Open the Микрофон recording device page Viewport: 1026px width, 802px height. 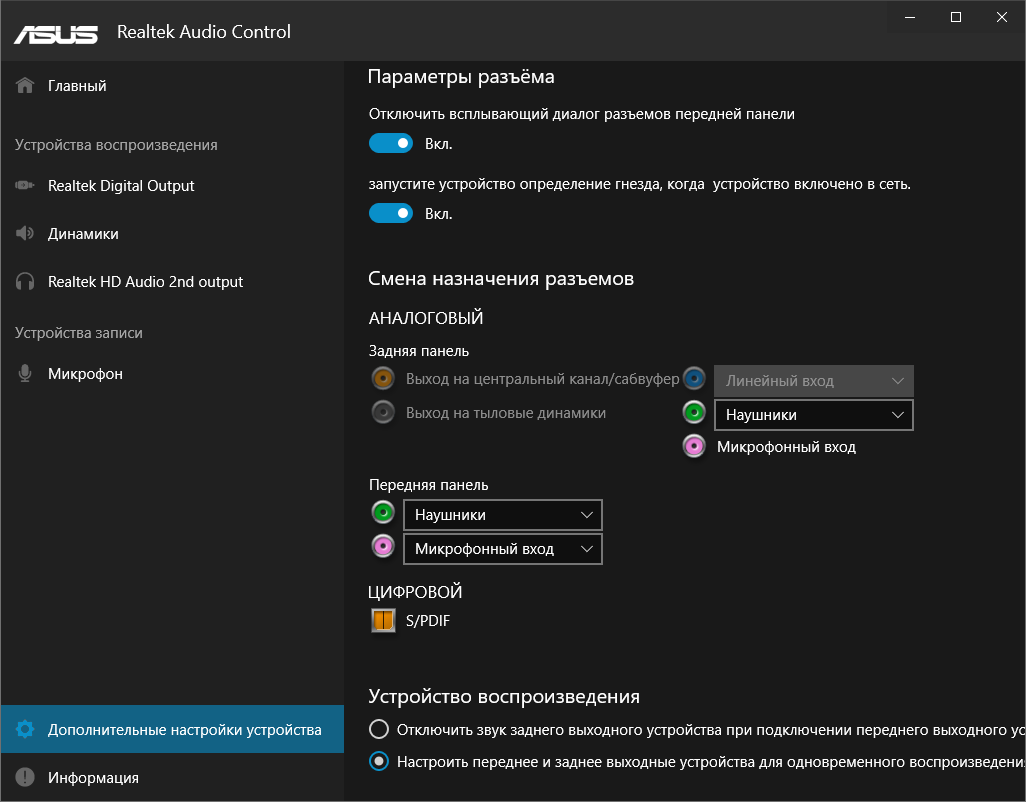[172, 373]
